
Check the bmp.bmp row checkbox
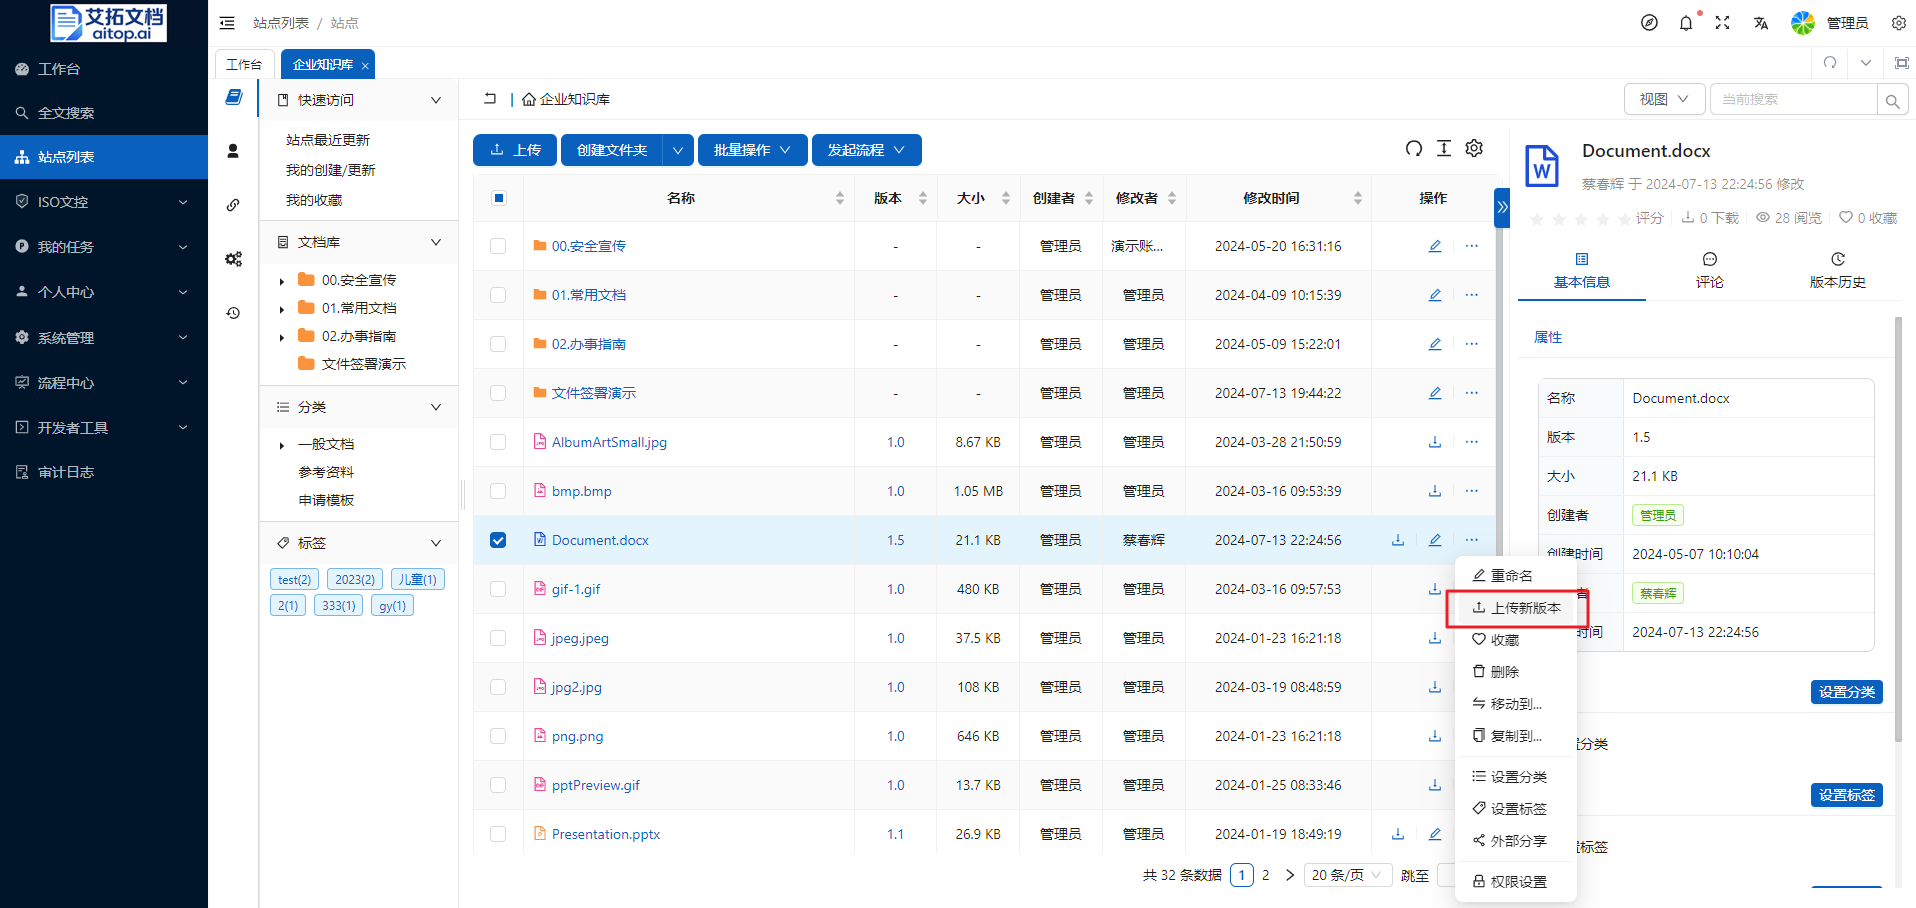coord(498,491)
